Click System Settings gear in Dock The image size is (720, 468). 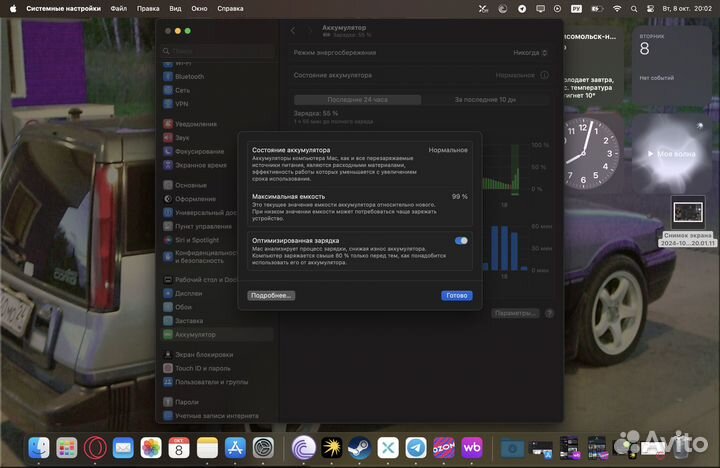(264, 448)
